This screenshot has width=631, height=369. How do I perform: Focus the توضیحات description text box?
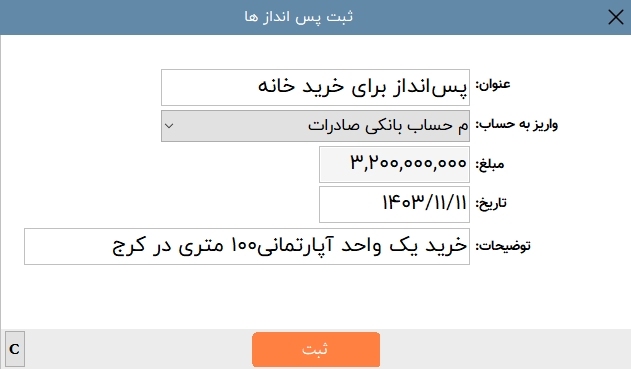pos(247,246)
